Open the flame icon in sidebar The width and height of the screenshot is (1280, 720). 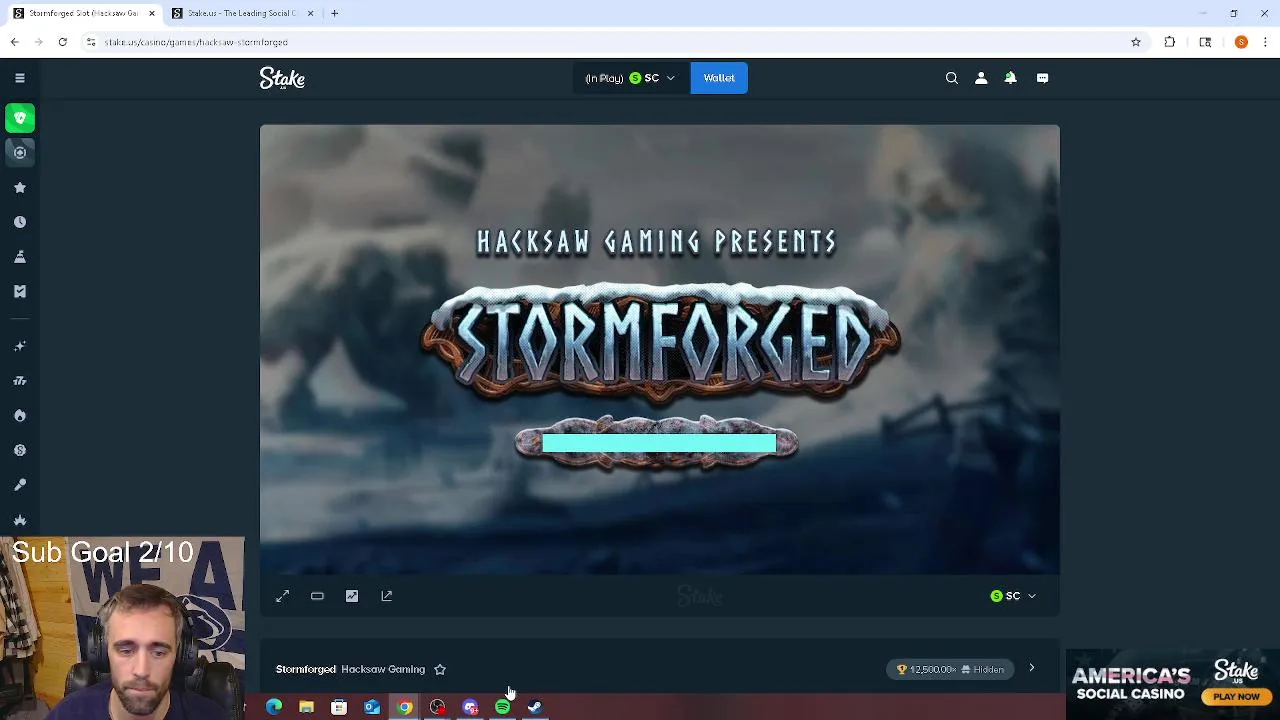pyautogui.click(x=19, y=415)
